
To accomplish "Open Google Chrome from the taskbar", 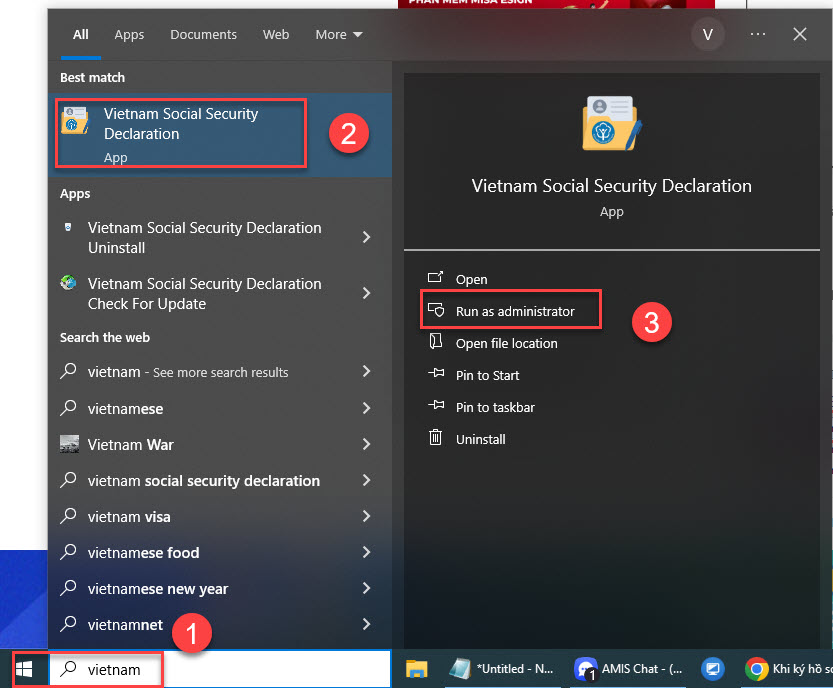I will [x=757, y=669].
